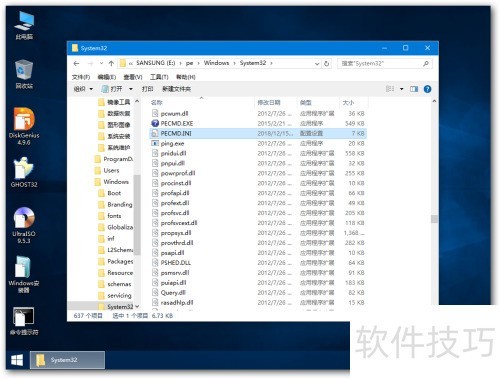500x379 pixels.
Task: Go forward with the forward arrow
Action: pyautogui.click(x=90, y=63)
